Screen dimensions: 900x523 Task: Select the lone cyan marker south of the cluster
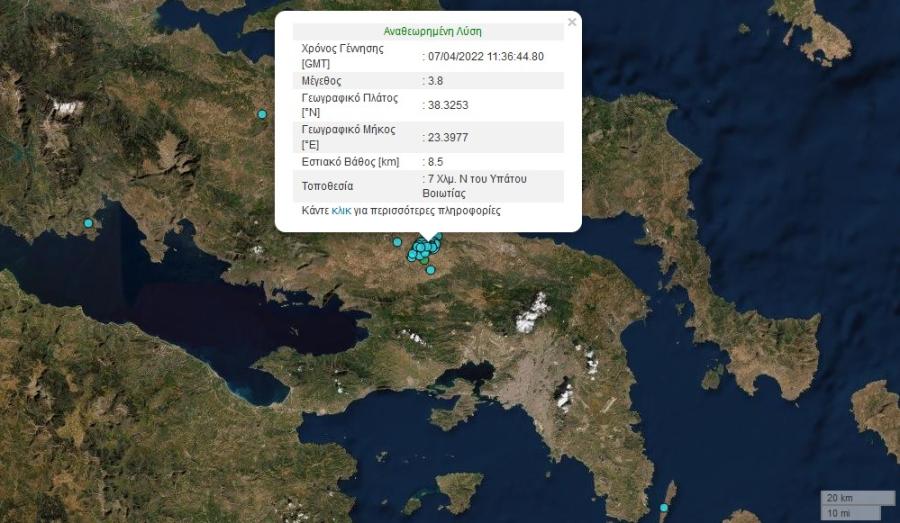(x=430, y=270)
